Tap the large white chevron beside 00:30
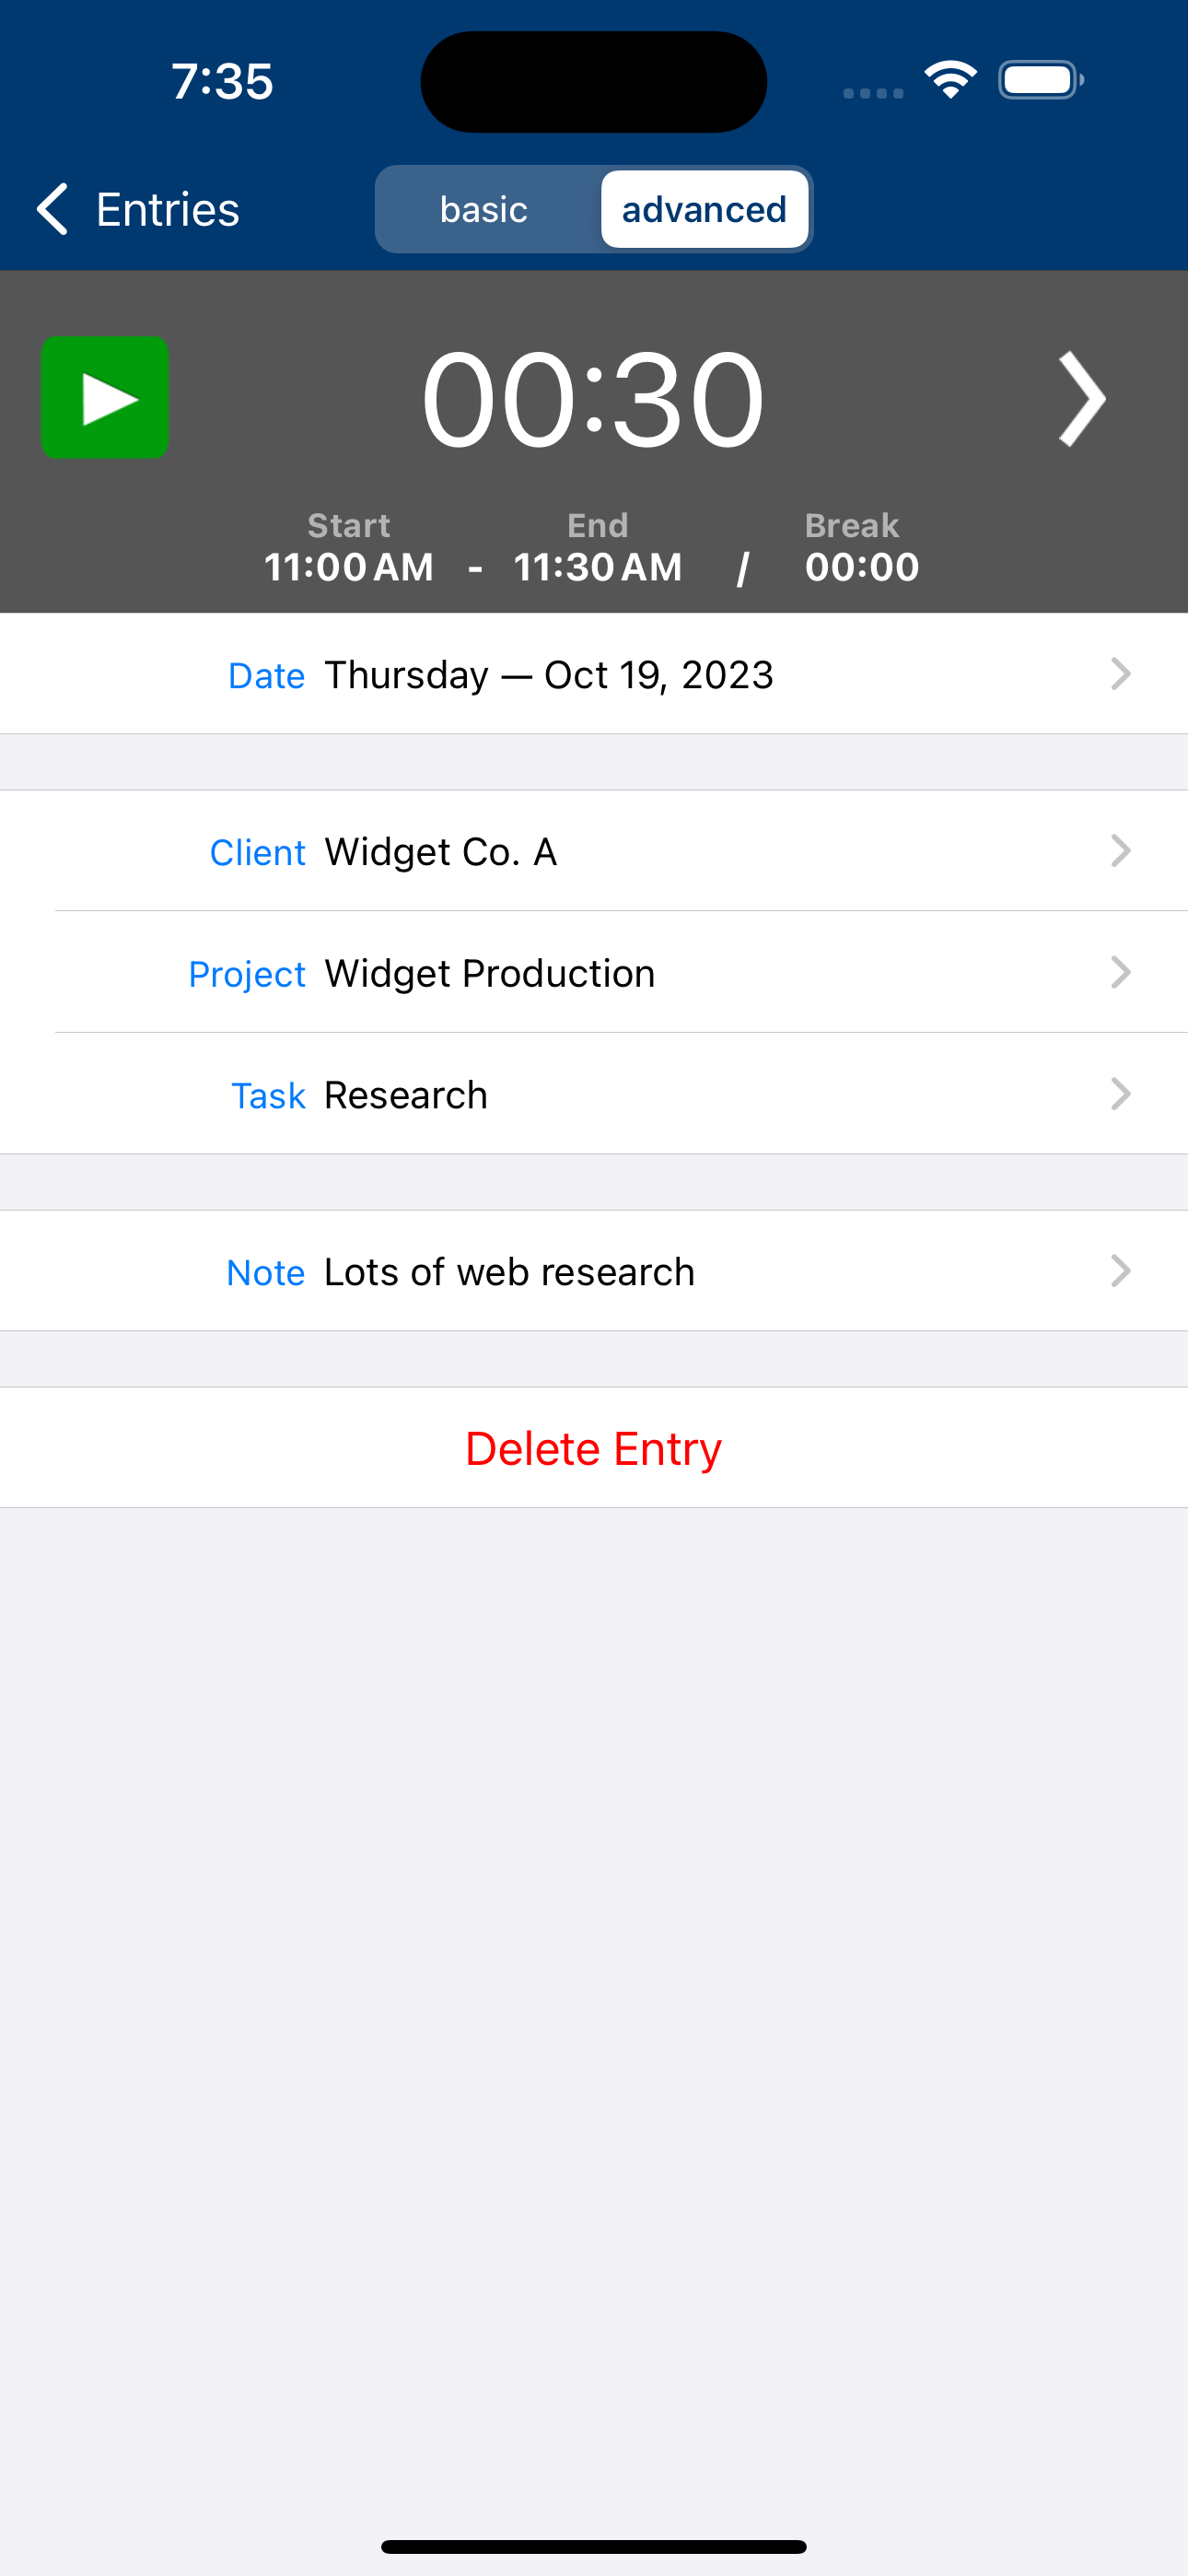 [1082, 398]
